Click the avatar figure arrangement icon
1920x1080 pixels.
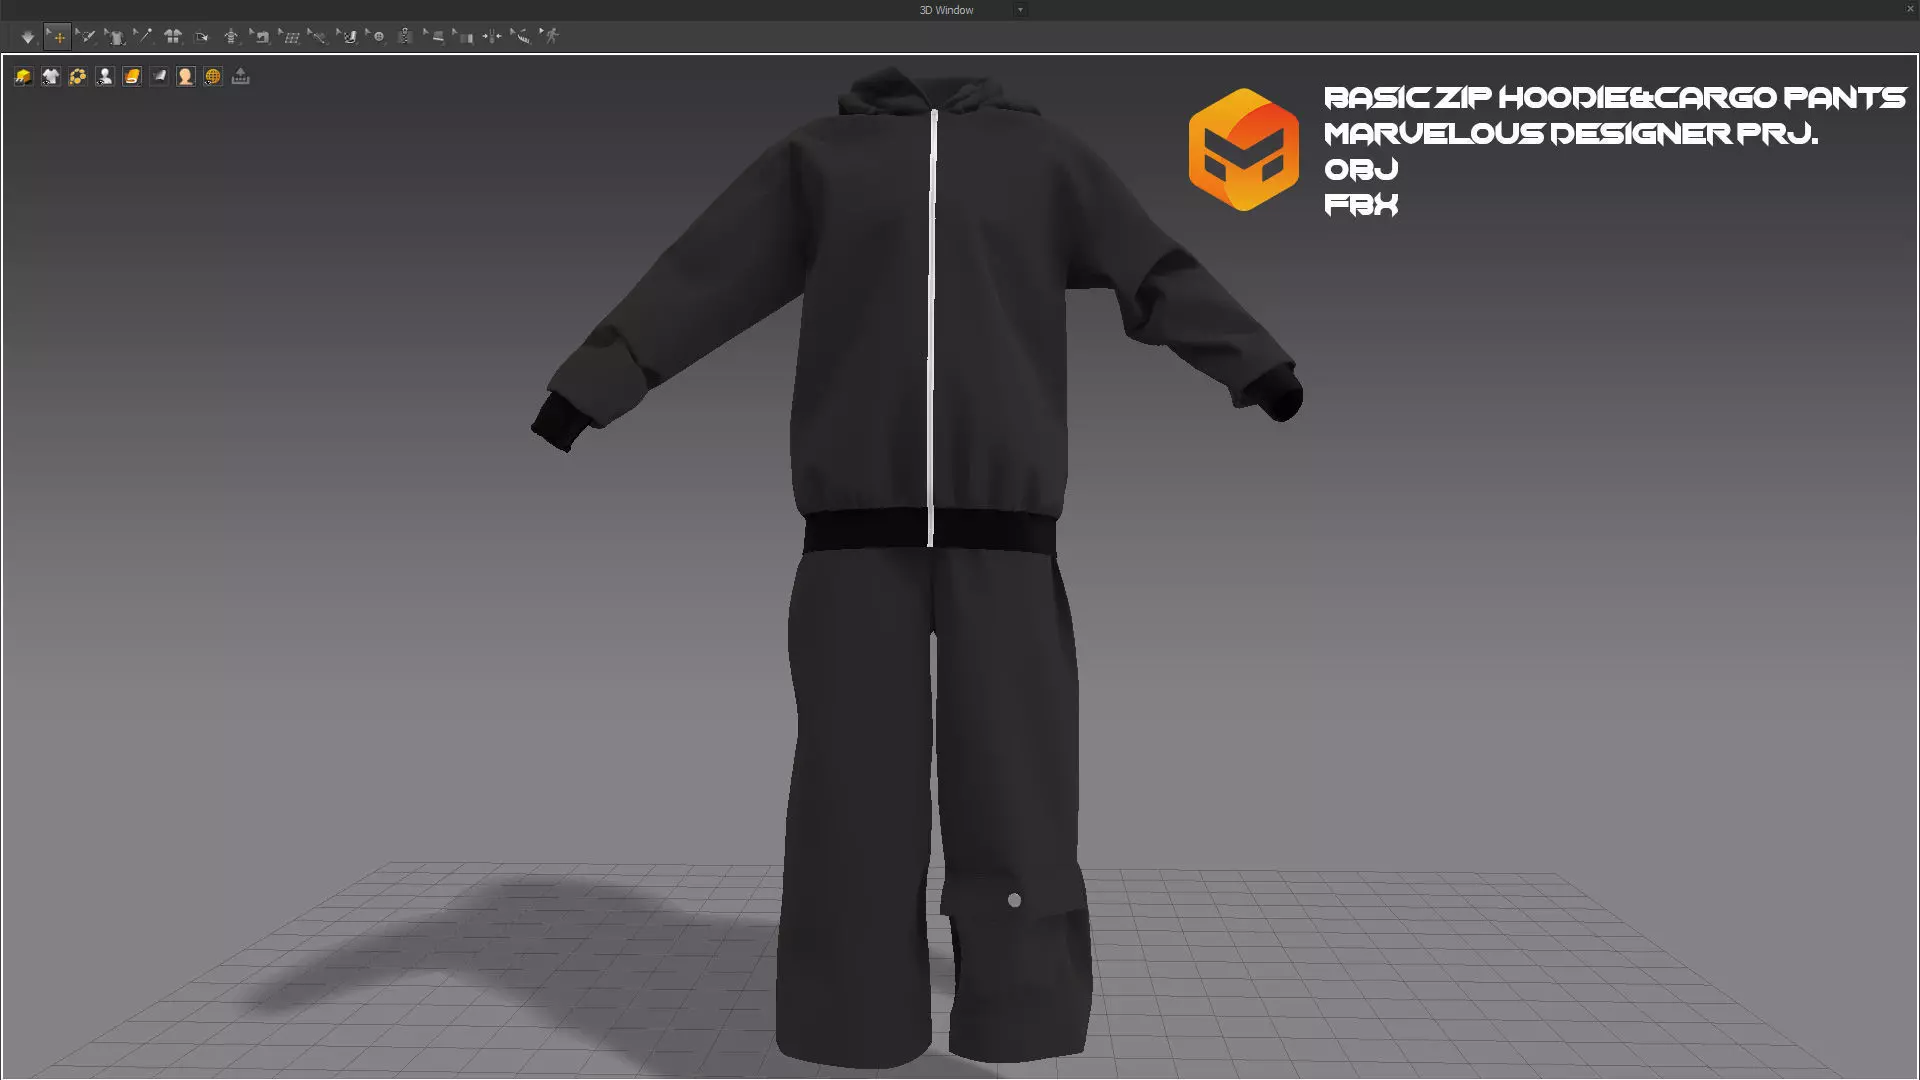click(231, 36)
